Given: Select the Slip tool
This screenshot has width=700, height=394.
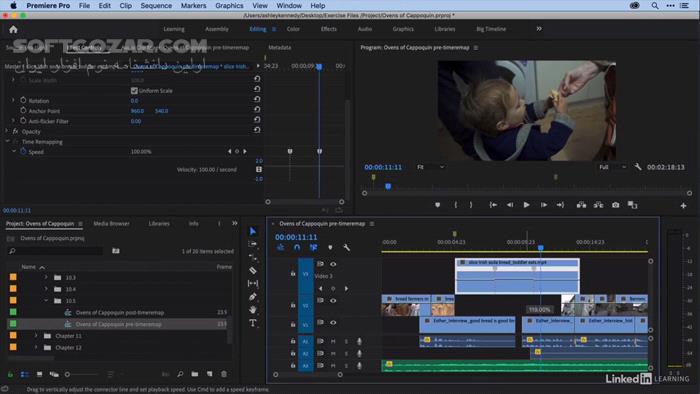Looking at the screenshot, I should 253,283.
